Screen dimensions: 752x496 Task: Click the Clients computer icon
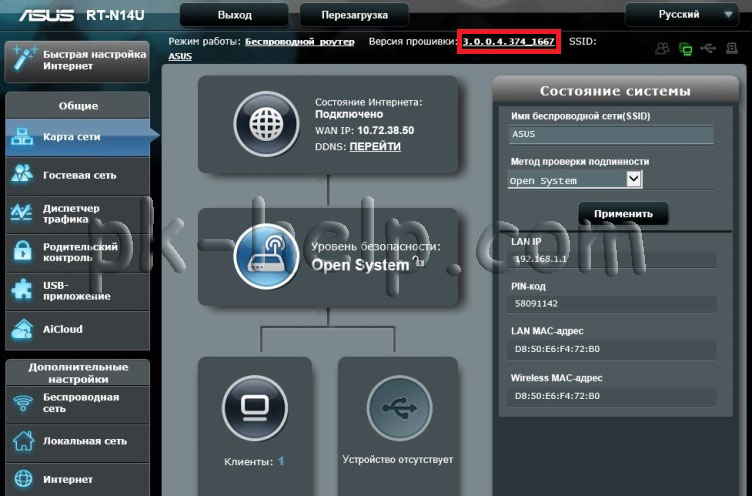click(x=255, y=408)
